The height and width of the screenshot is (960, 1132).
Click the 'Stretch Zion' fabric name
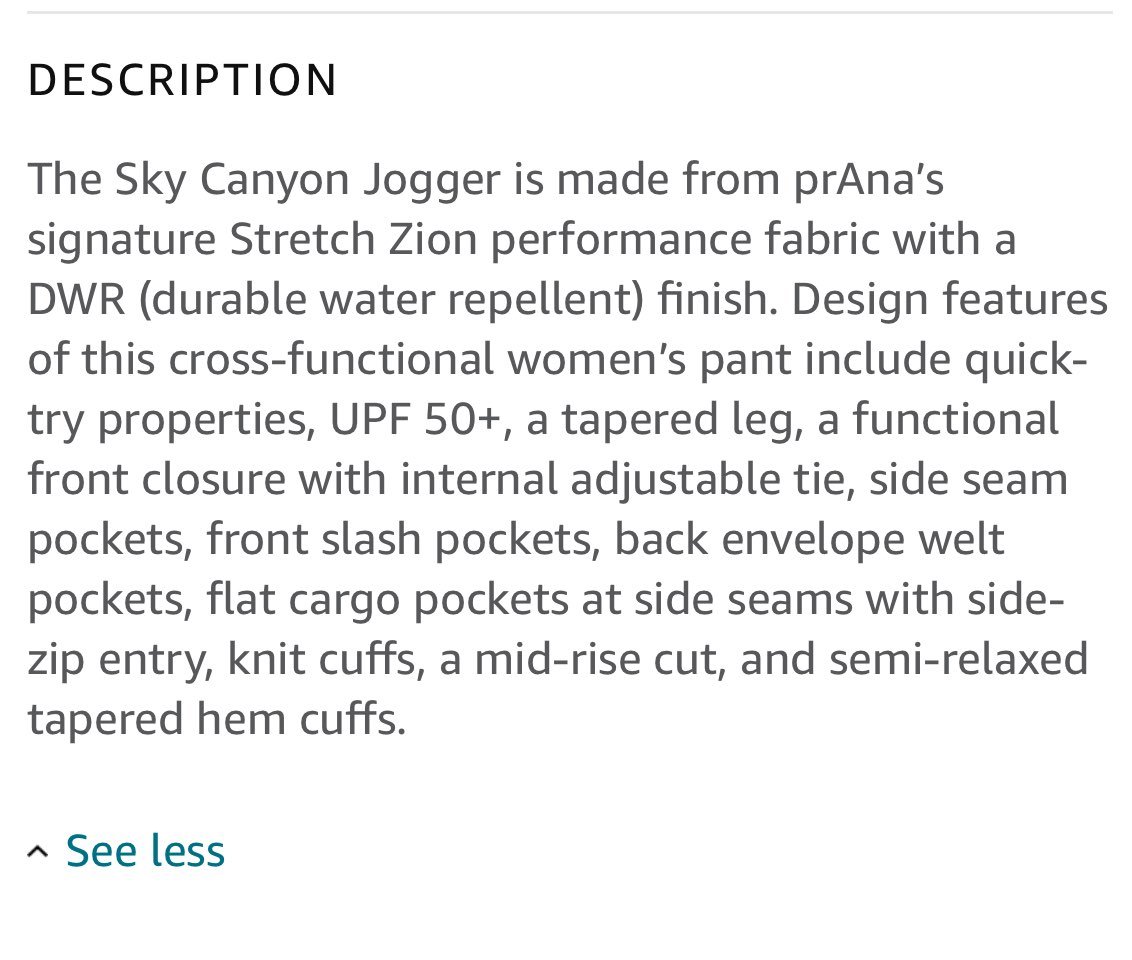point(354,240)
